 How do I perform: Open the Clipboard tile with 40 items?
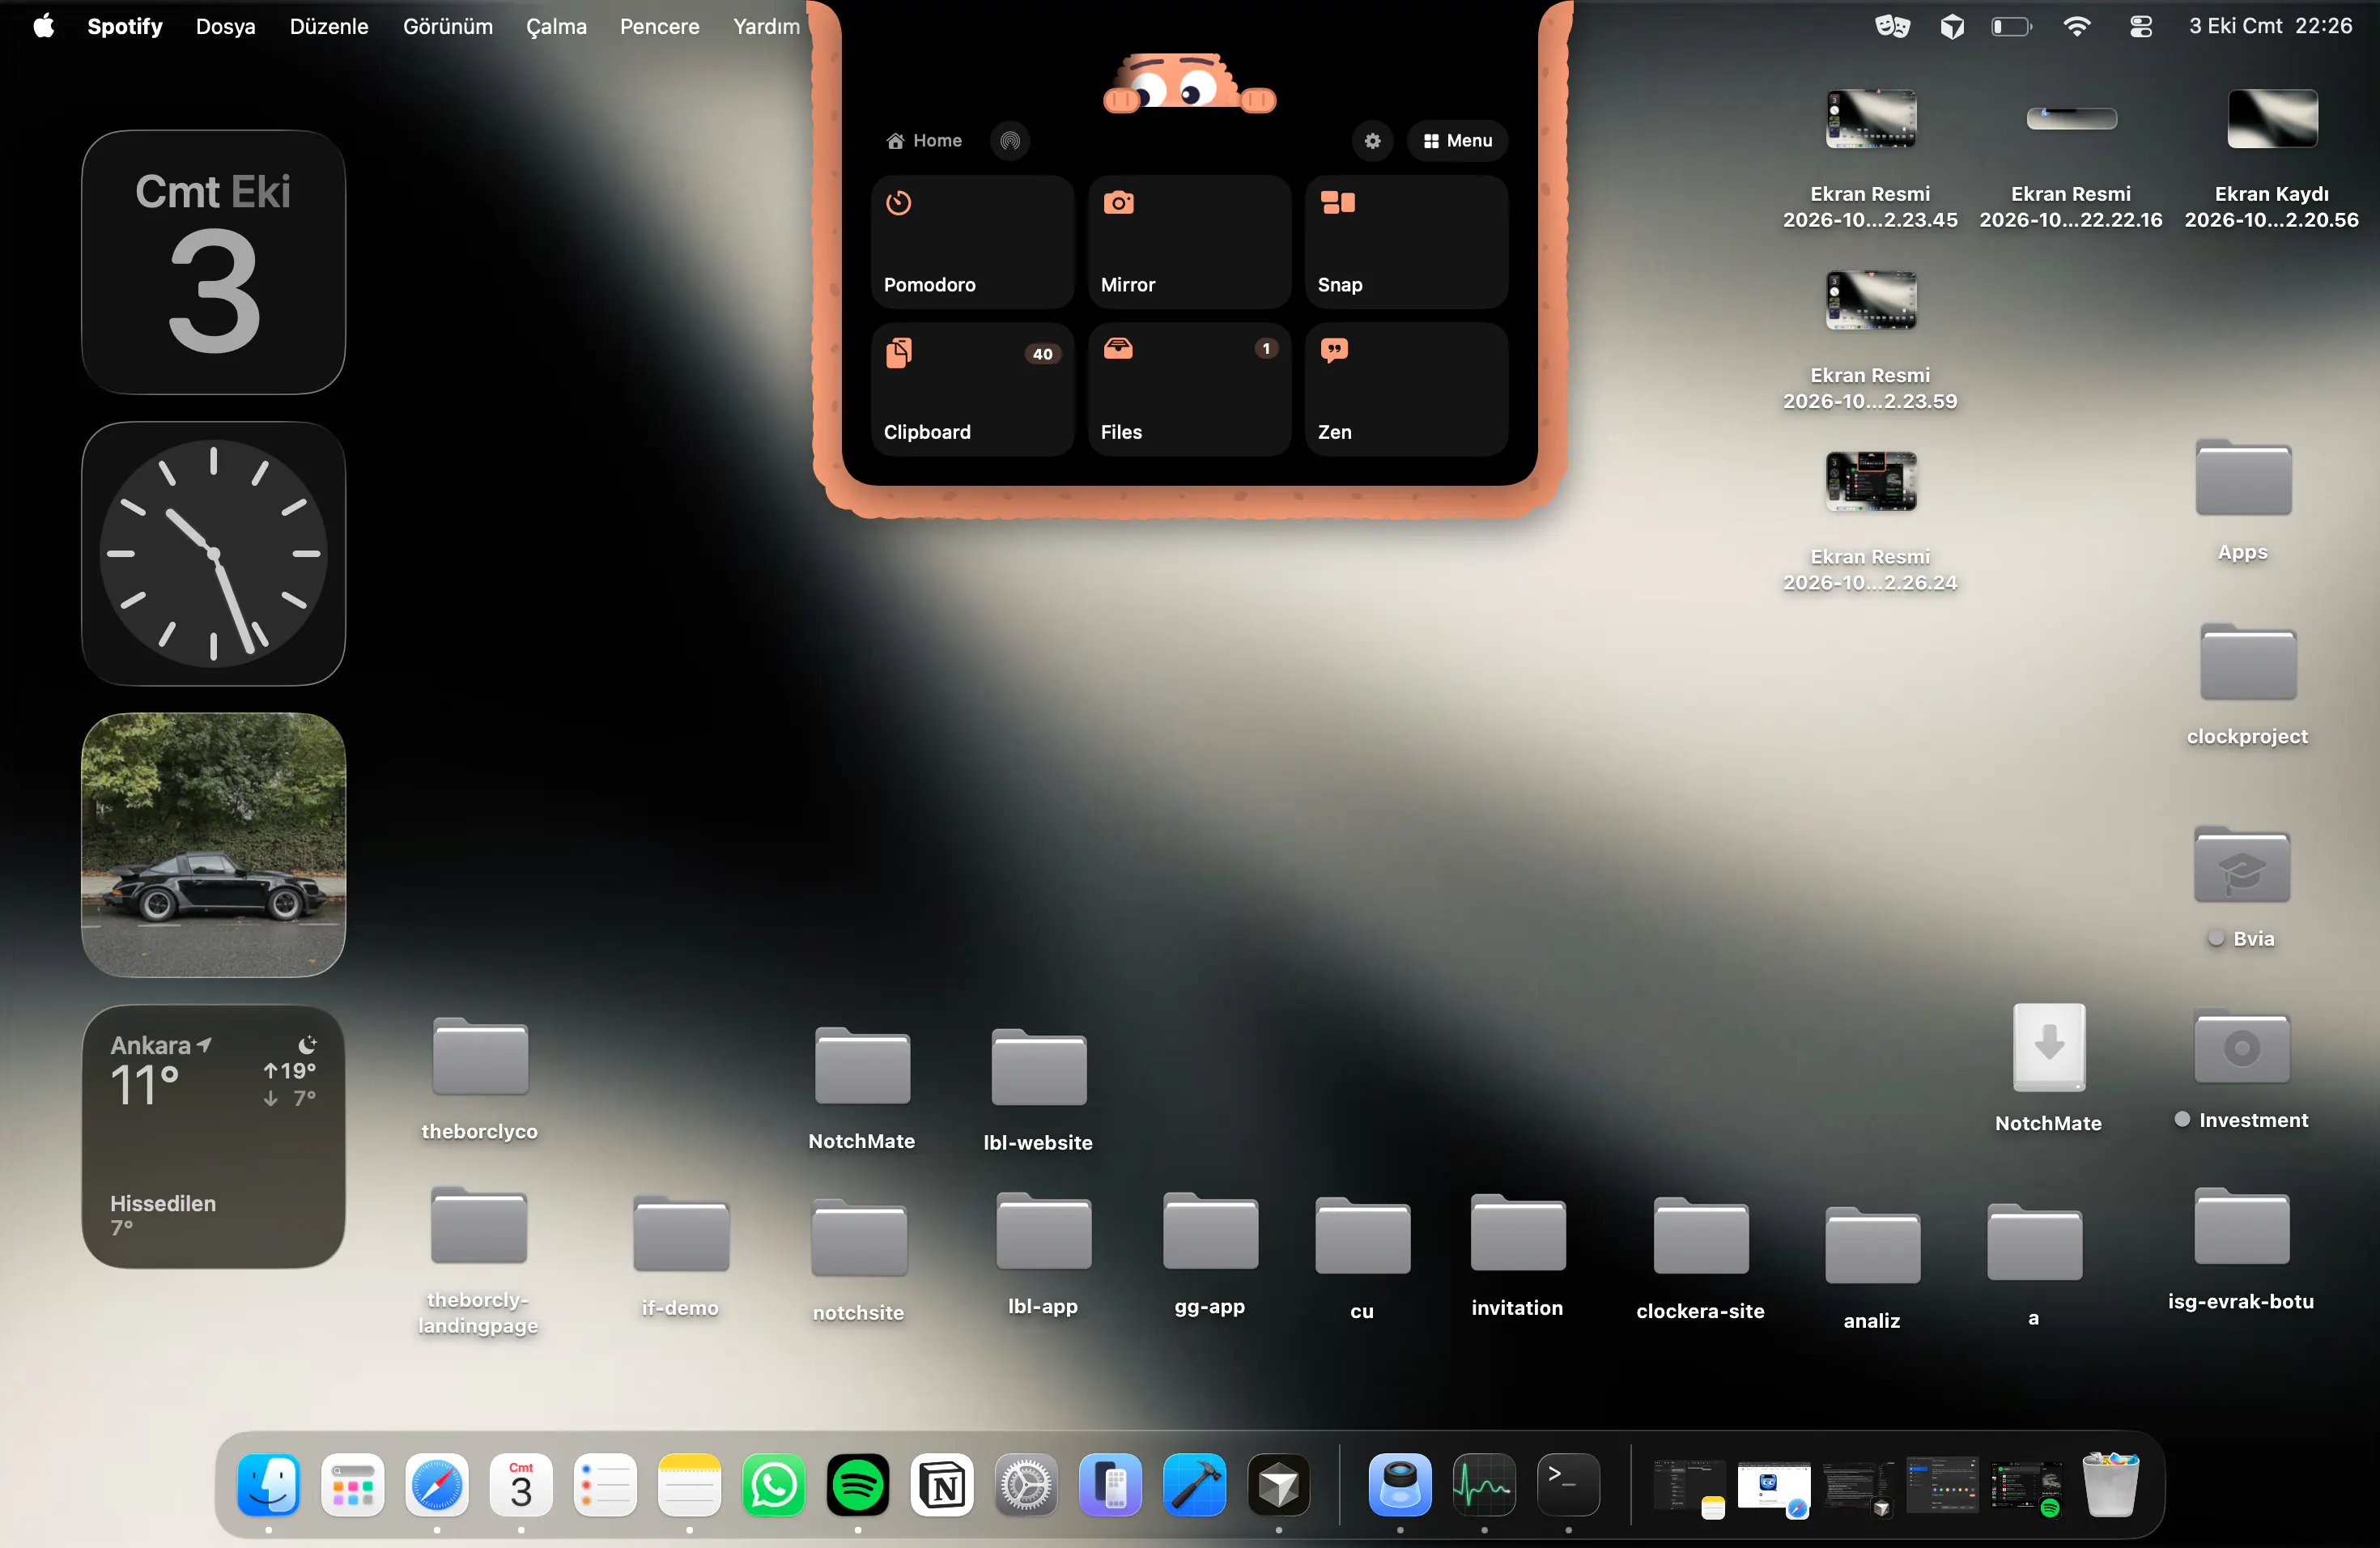pyautogui.click(x=972, y=389)
